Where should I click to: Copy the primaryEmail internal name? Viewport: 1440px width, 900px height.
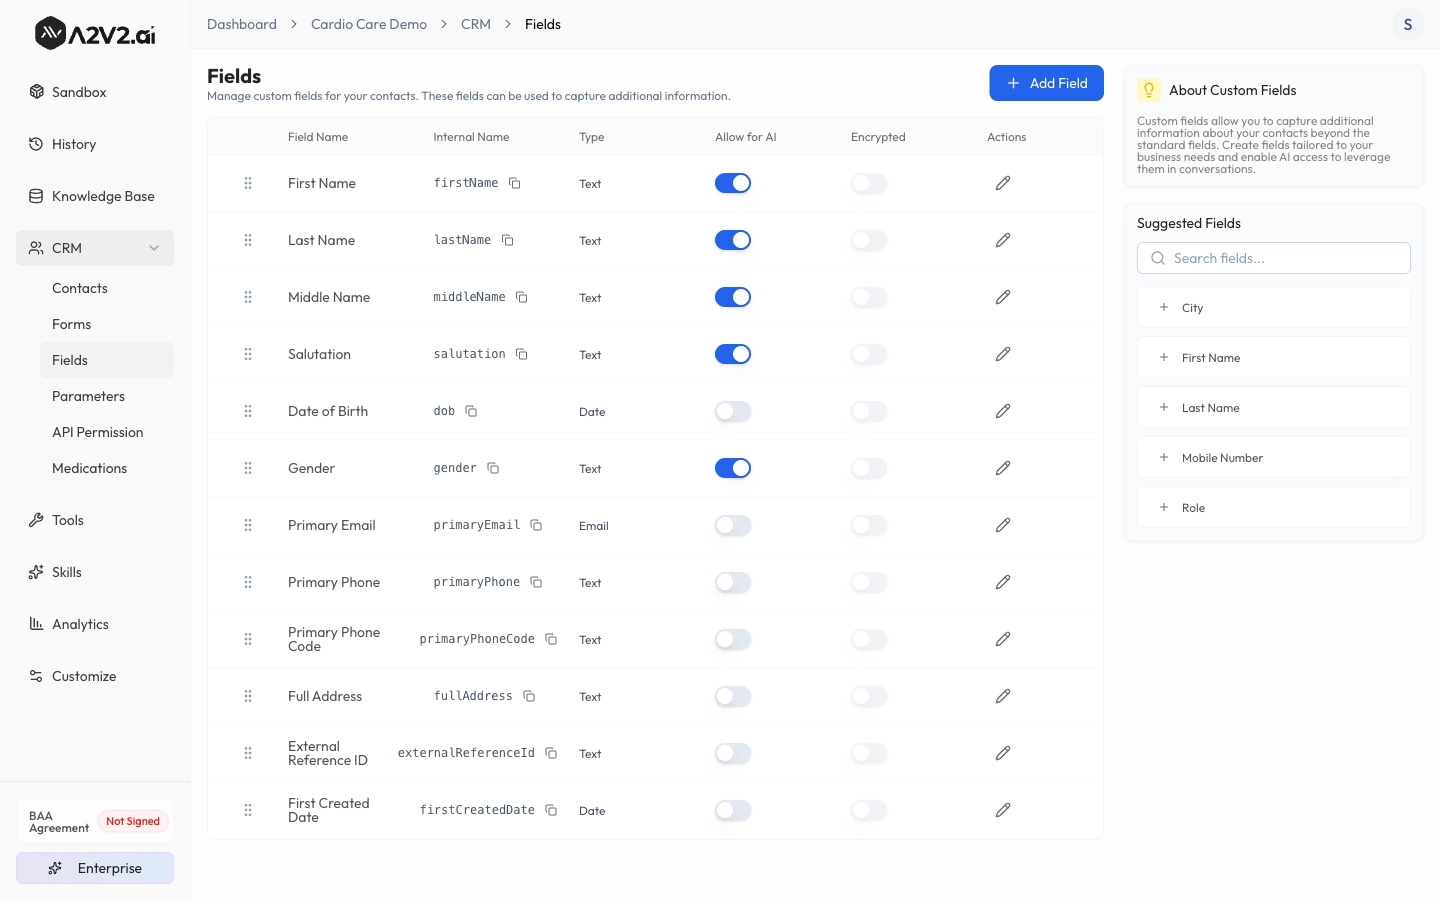(536, 525)
